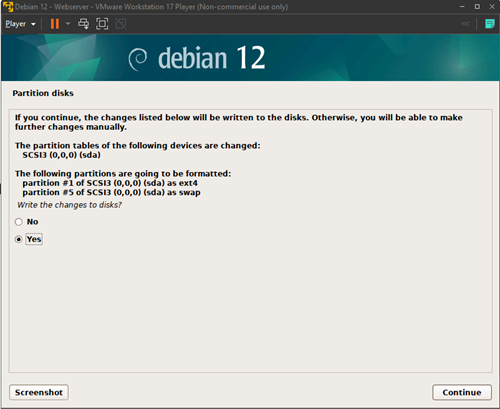Click the greyed-out Unity mode icon
Viewport: 500px width, 409px height.
pos(121,24)
